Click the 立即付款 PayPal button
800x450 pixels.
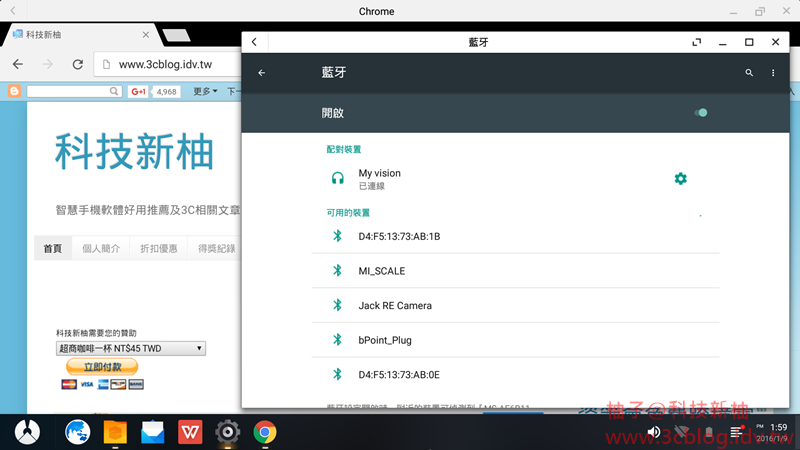click(102, 367)
